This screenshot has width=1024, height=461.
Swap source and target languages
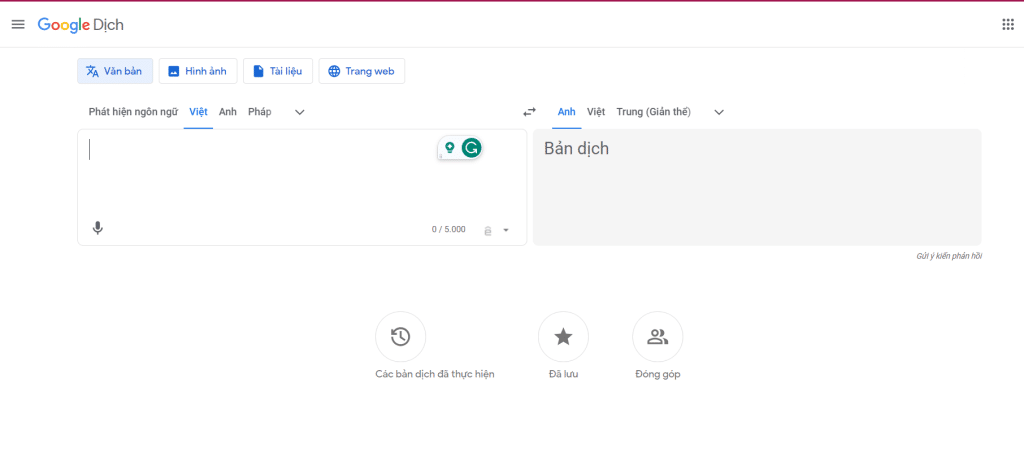pyautogui.click(x=530, y=112)
